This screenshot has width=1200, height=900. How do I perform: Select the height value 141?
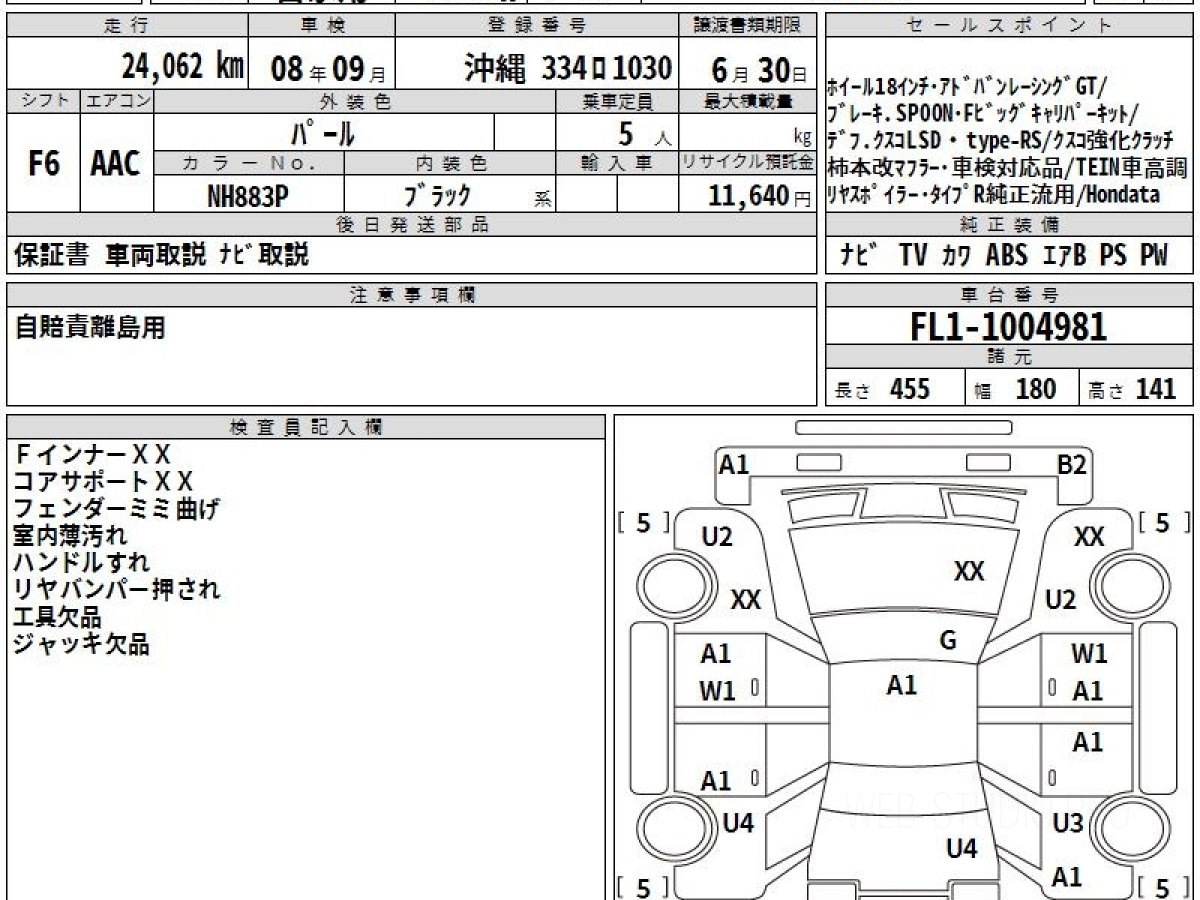[1156, 389]
